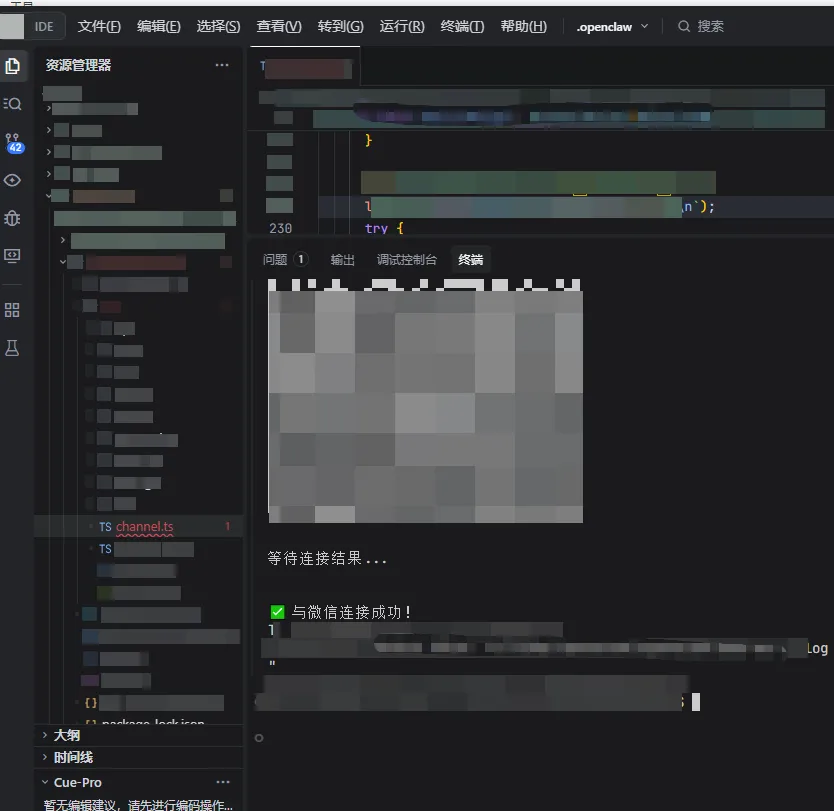Switch to the 问题 panel tab
Image resolution: width=834 pixels, height=811 pixels.
[x=285, y=260]
